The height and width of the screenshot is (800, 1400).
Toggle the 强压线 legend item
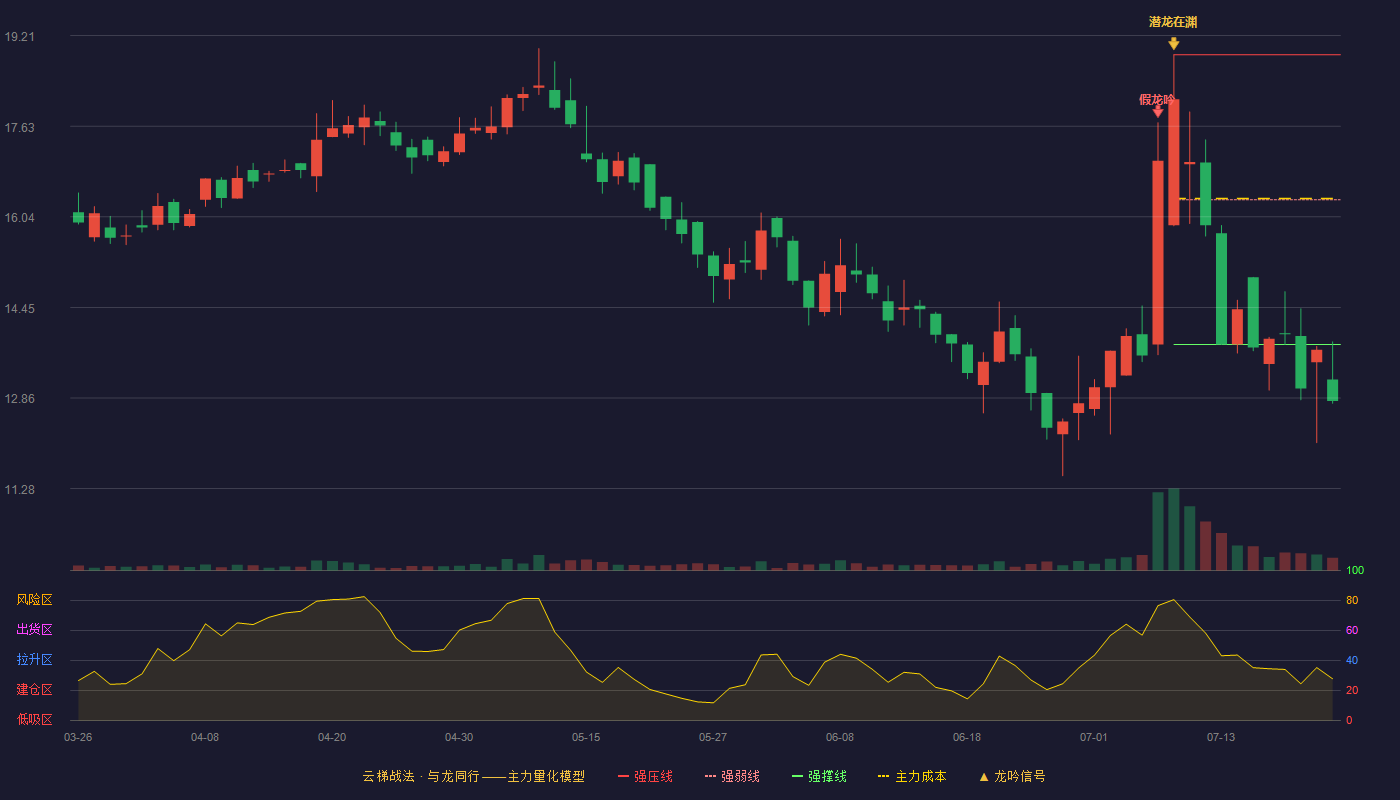645,777
